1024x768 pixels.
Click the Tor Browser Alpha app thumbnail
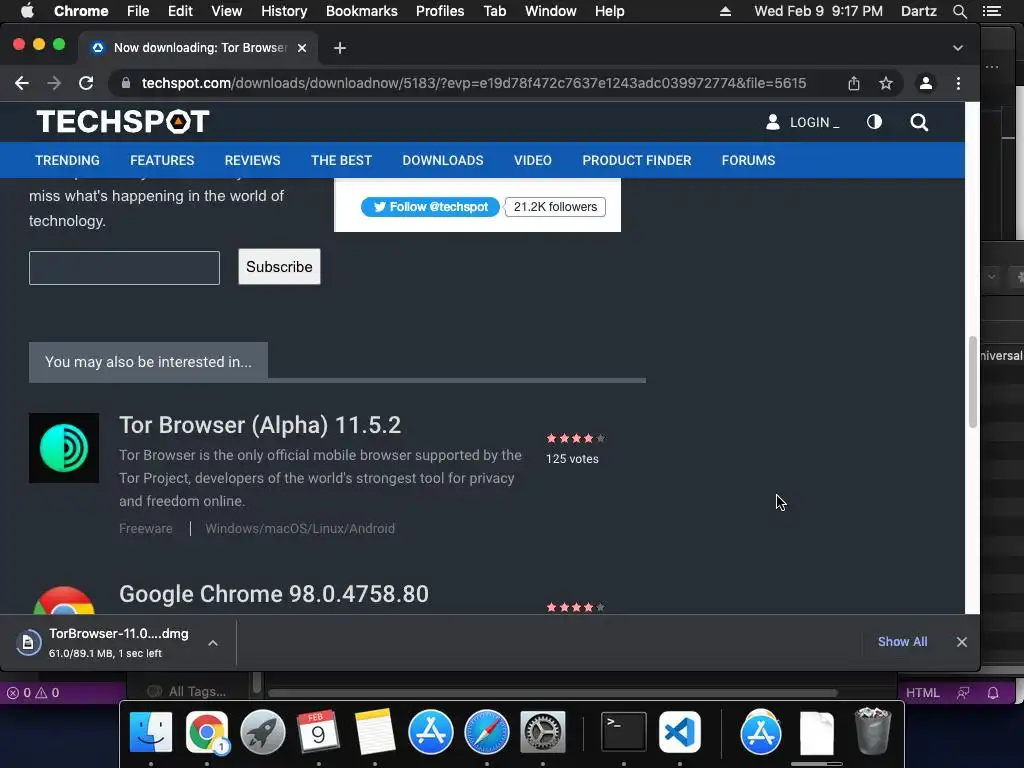coord(64,448)
